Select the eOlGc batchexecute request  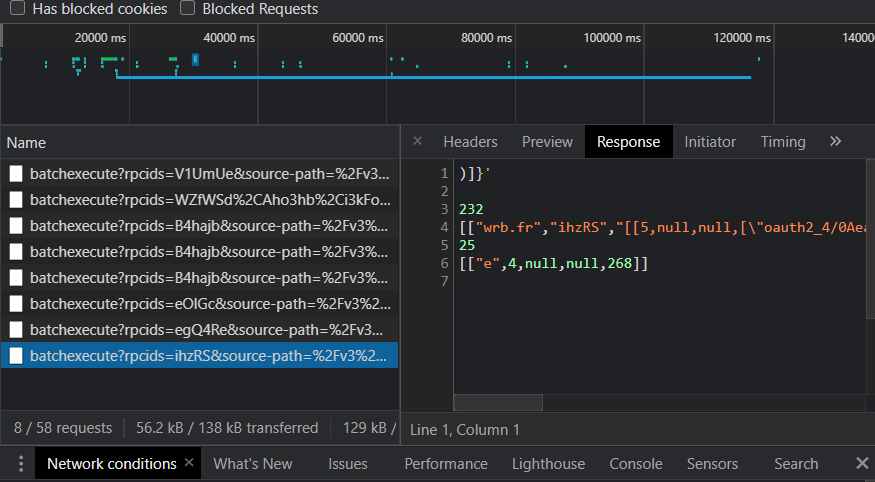pyautogui.click(x=208, y=303)
